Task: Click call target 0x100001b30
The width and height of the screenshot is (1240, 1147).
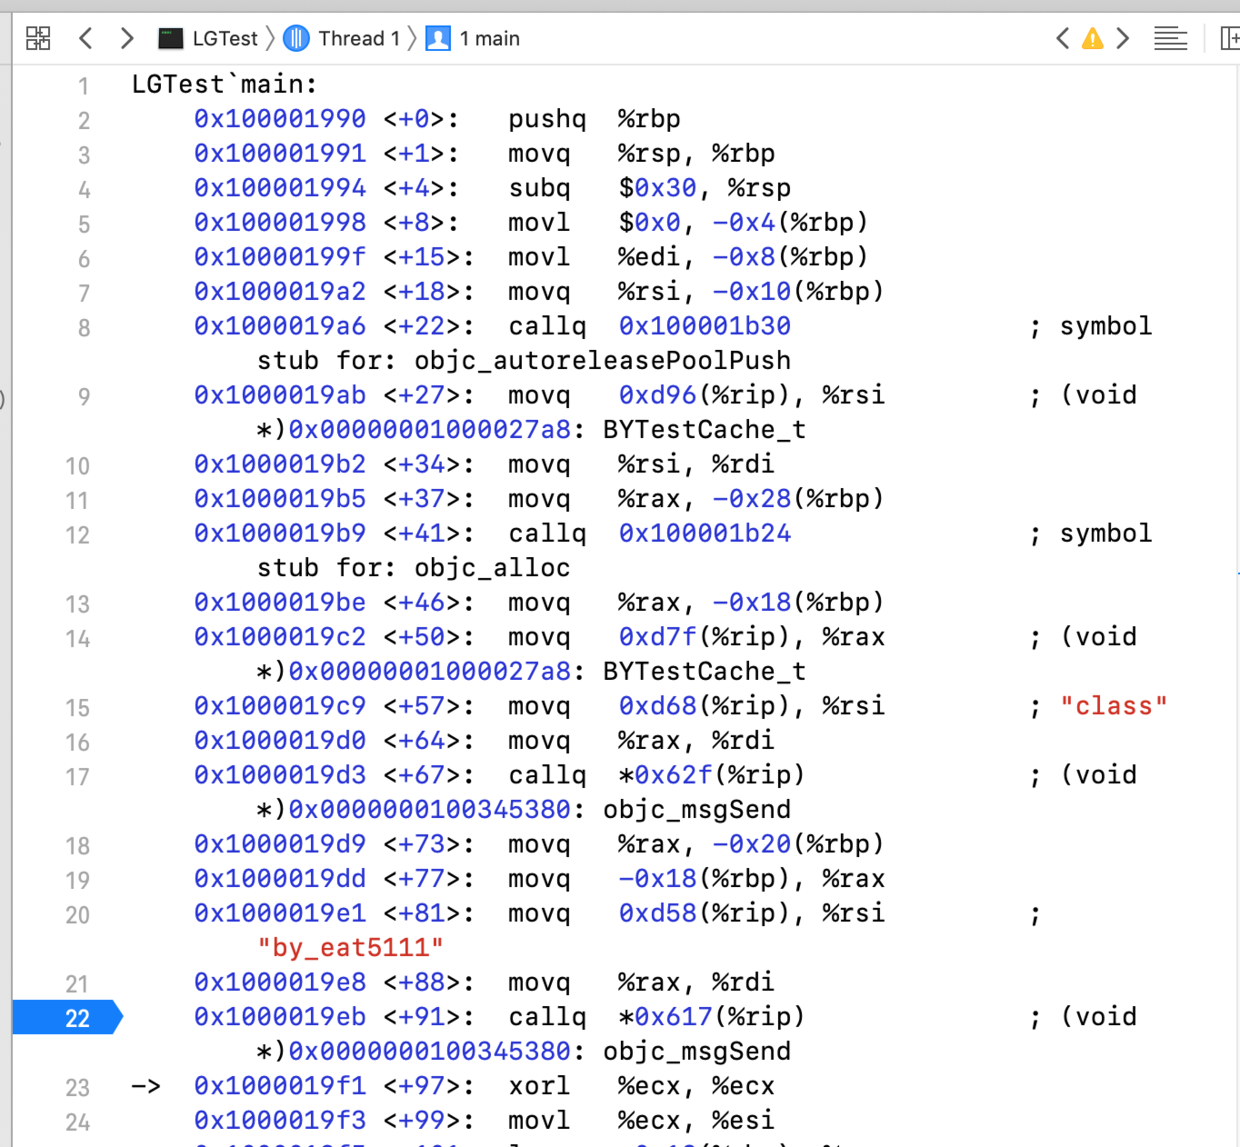Action: pos(705,326)
